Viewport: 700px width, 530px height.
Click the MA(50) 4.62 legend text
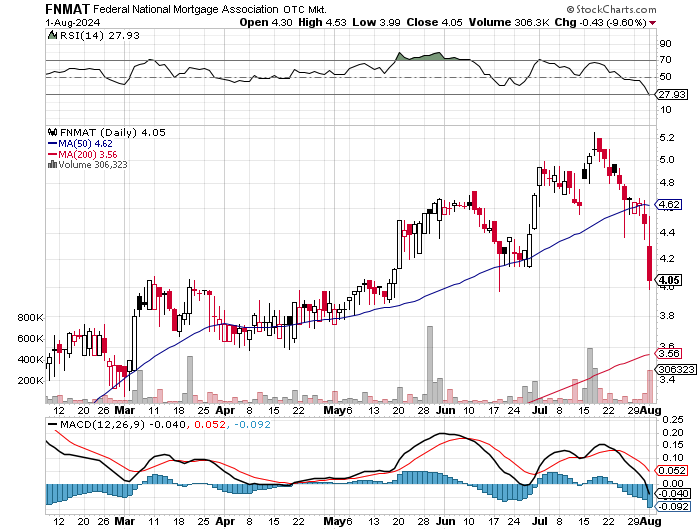[85, 144]
